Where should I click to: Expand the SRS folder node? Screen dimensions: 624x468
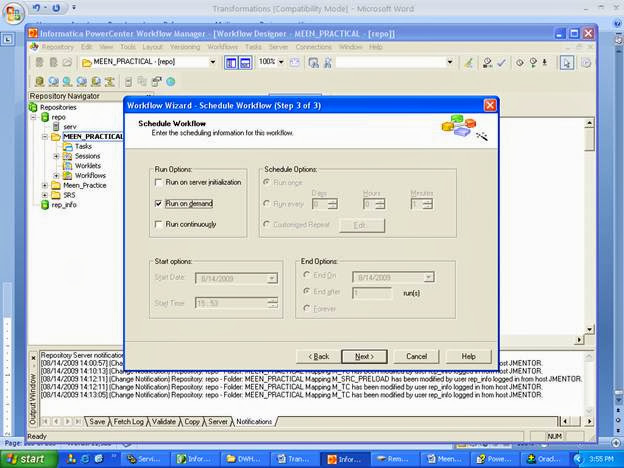point(45,195)
